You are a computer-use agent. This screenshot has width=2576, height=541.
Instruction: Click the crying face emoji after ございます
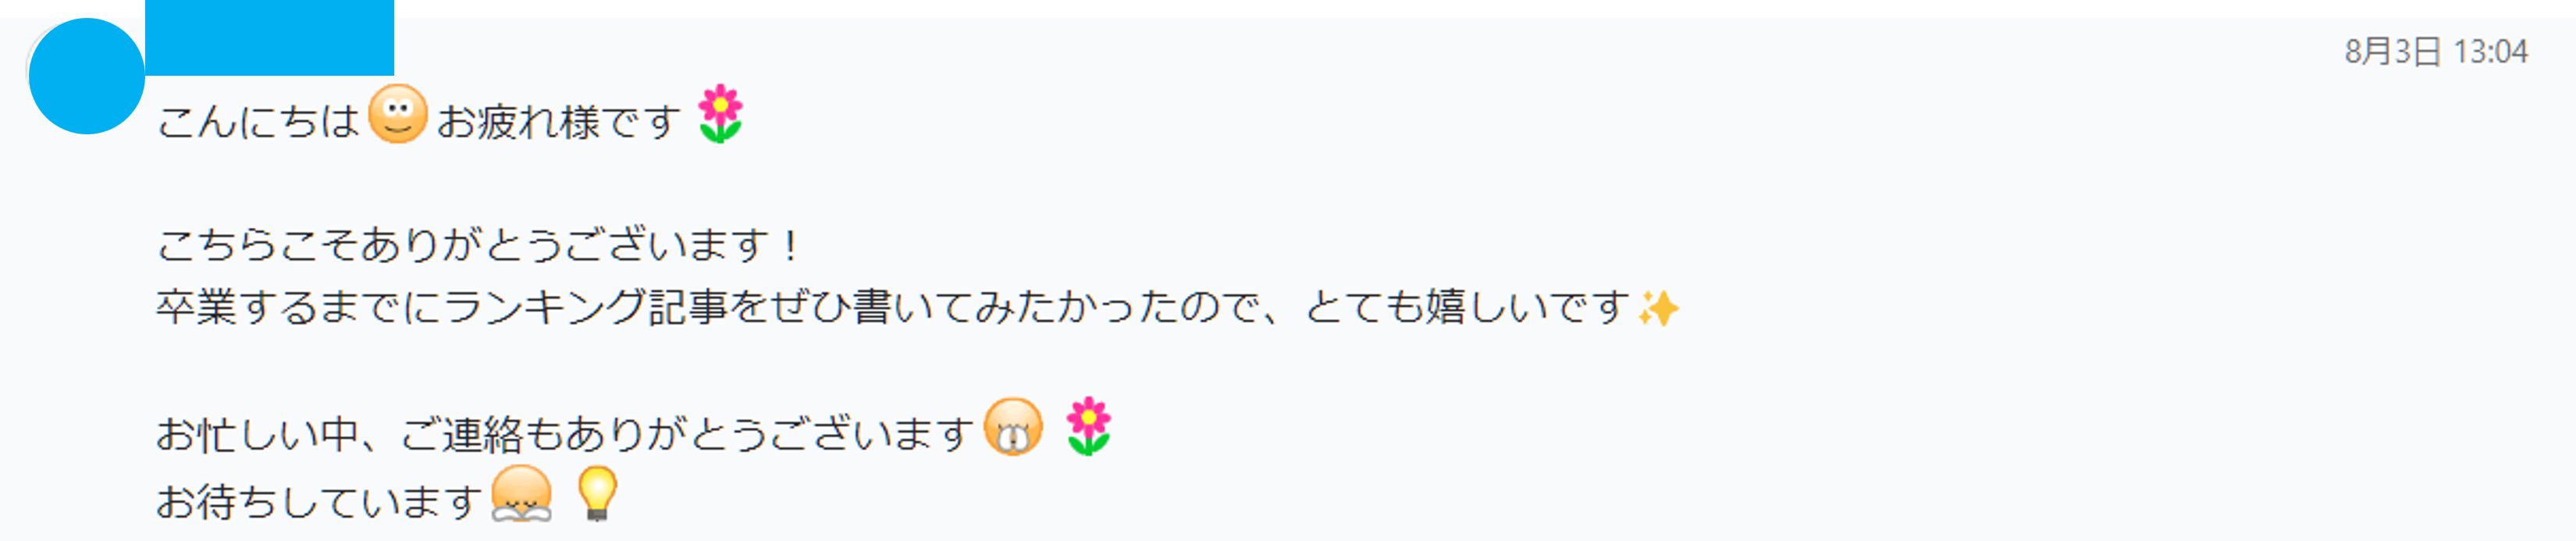coord(1013,427)
